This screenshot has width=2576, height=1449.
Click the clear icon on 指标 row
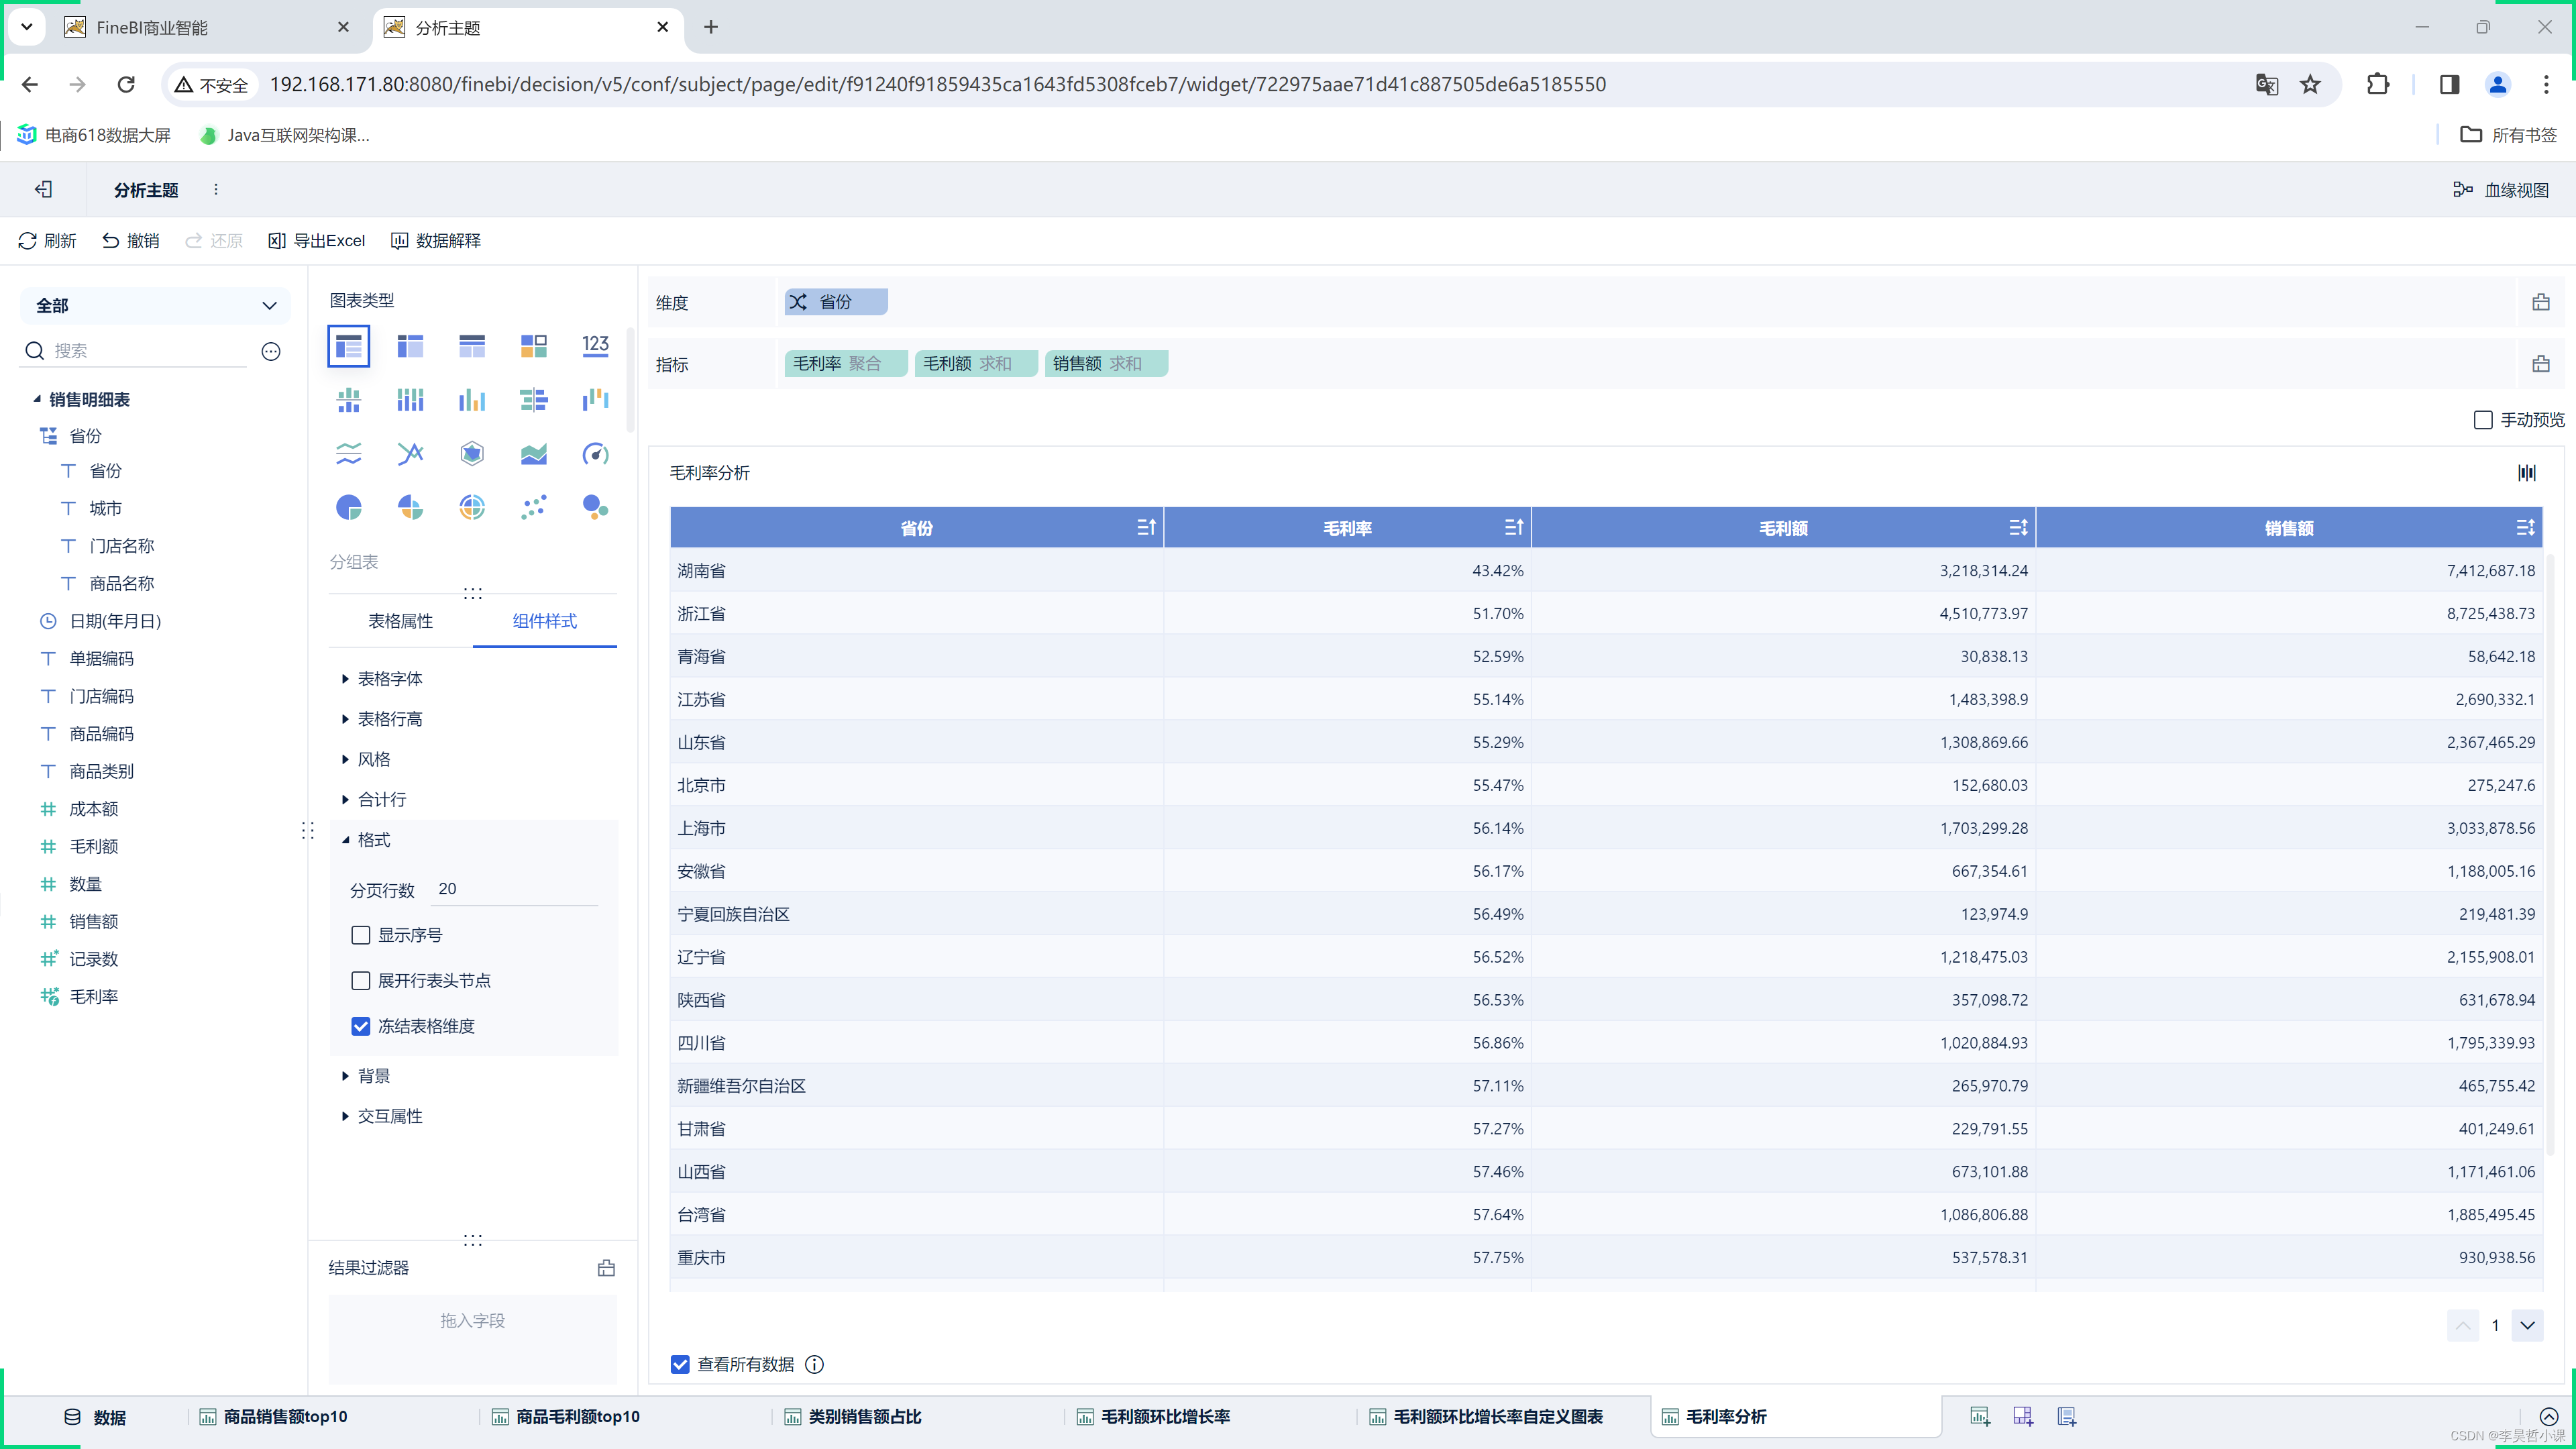(x=2541, y=364)
